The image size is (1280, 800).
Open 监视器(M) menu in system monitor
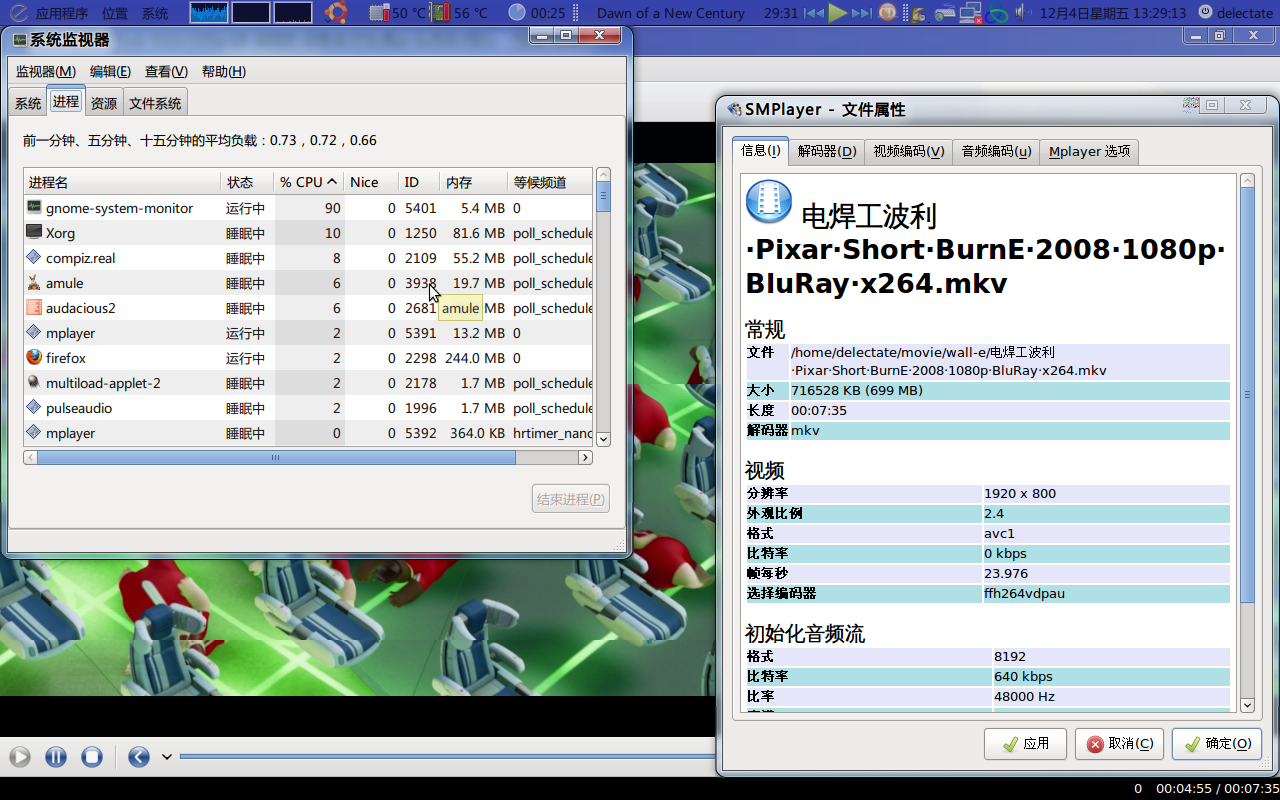click(45, 71)
